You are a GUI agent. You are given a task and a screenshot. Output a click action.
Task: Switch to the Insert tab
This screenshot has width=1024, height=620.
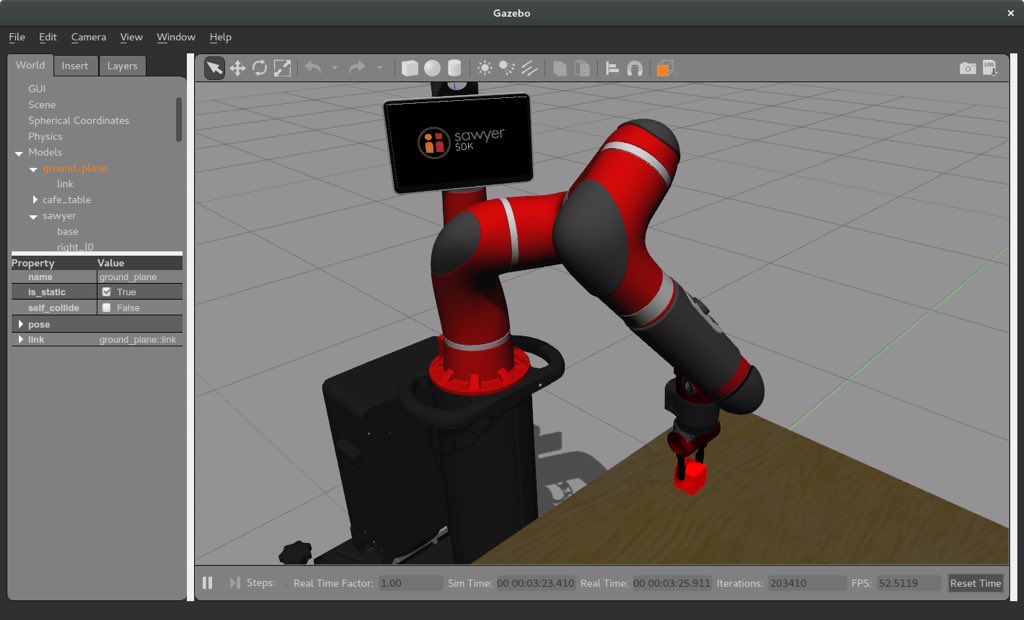pyautogui.click(x=75, y=66)
